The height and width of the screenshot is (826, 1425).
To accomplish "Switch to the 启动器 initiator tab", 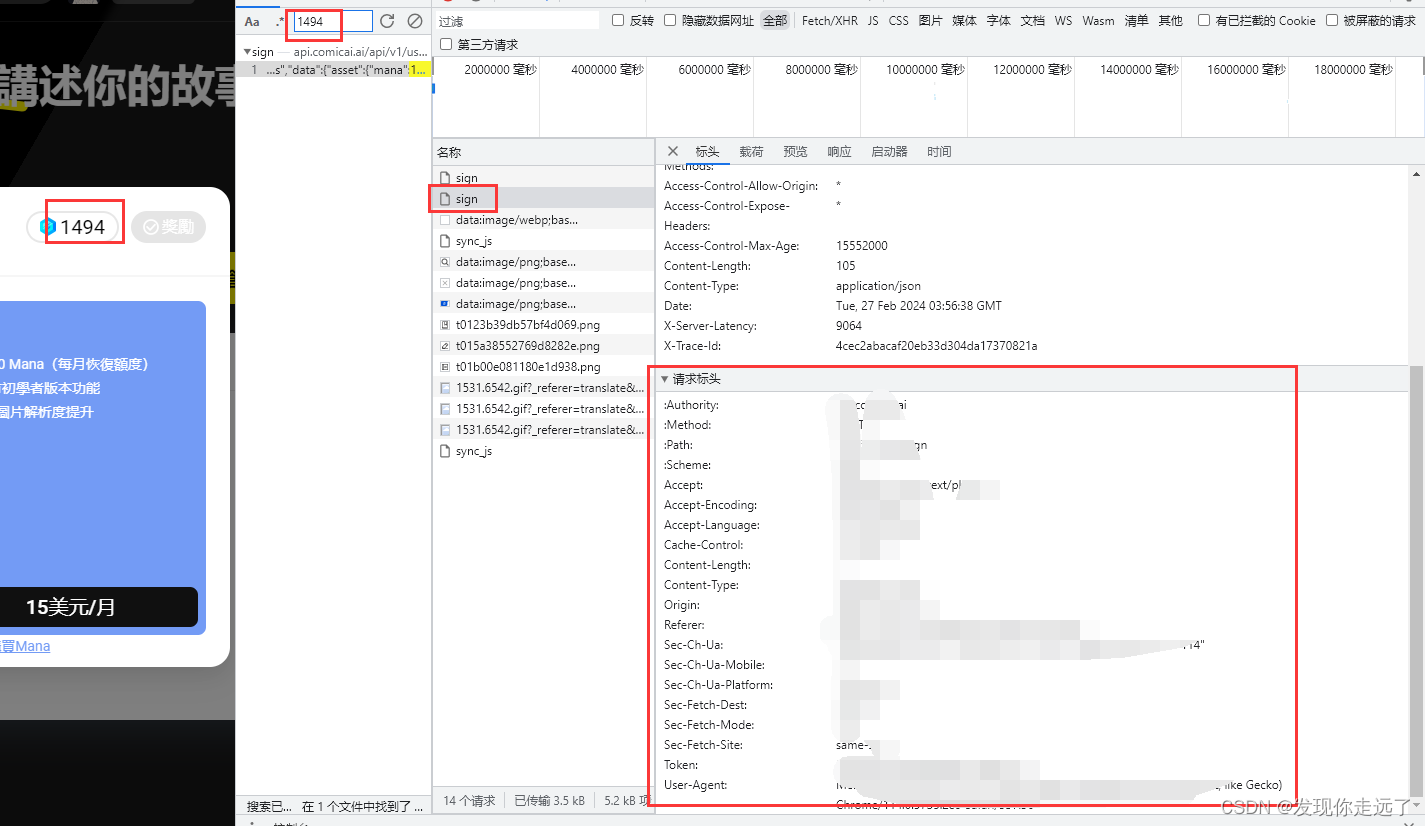I will [x=889, y=151].
